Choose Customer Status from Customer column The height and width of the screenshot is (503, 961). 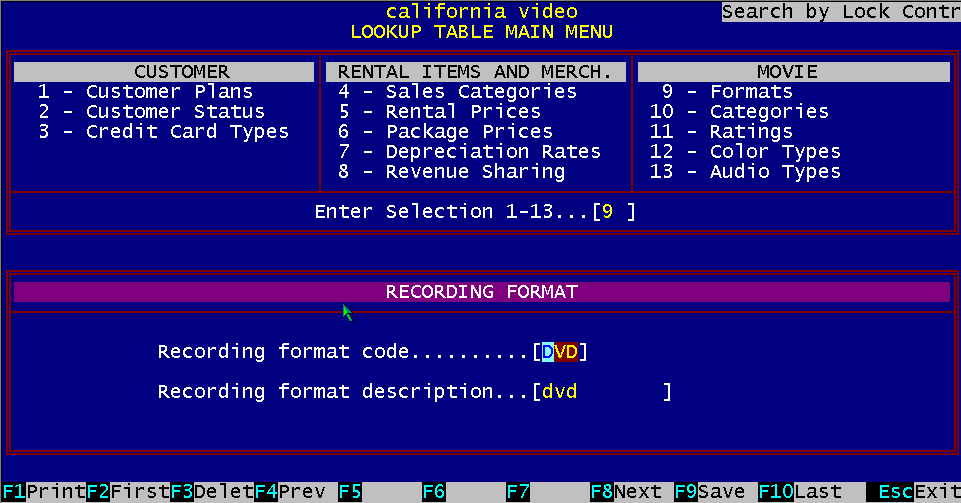click(x=151, y=112)
